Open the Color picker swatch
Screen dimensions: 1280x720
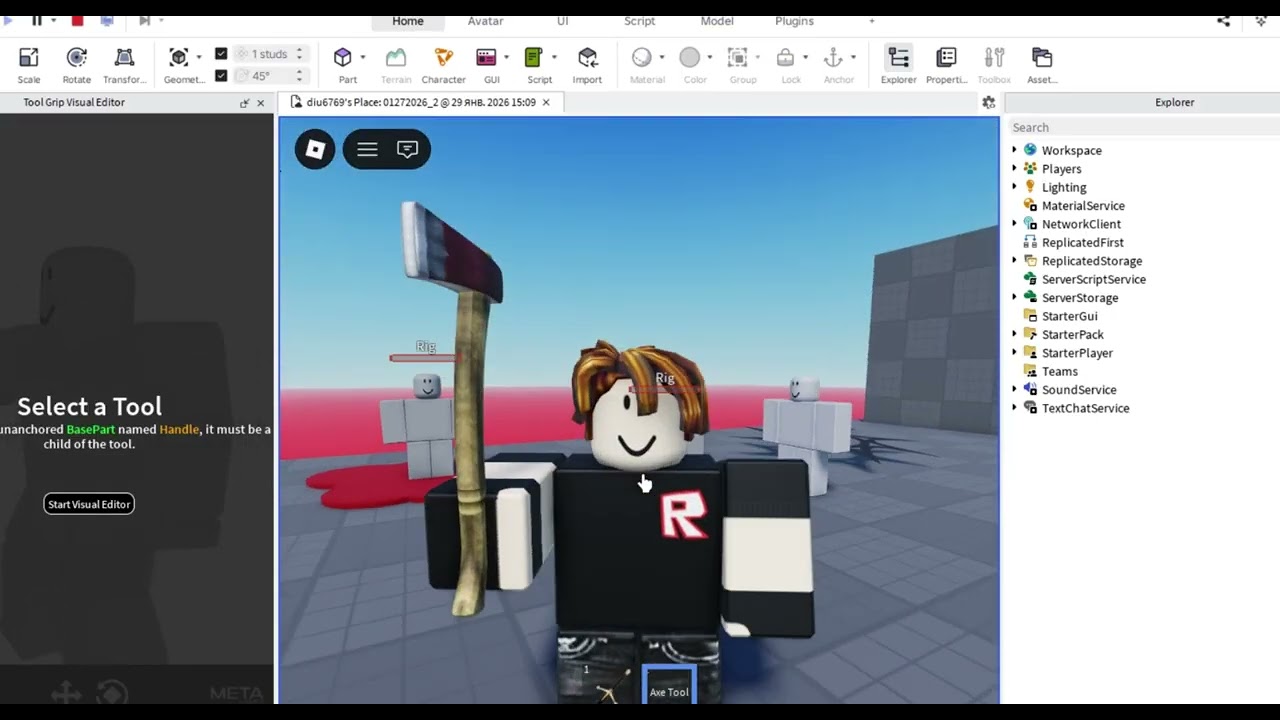pos(690,57)
